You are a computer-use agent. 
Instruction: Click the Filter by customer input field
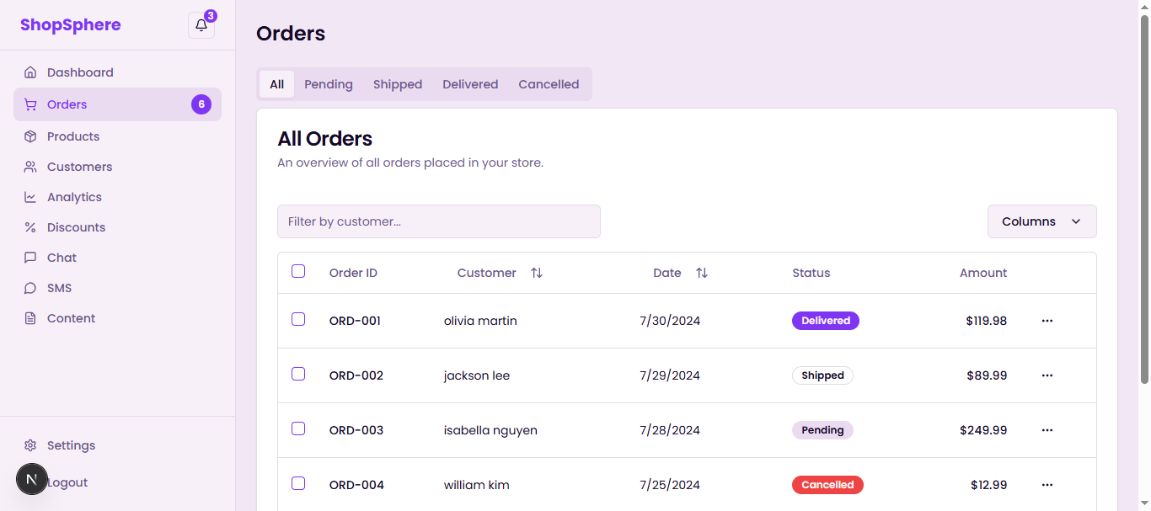[438, 222]
